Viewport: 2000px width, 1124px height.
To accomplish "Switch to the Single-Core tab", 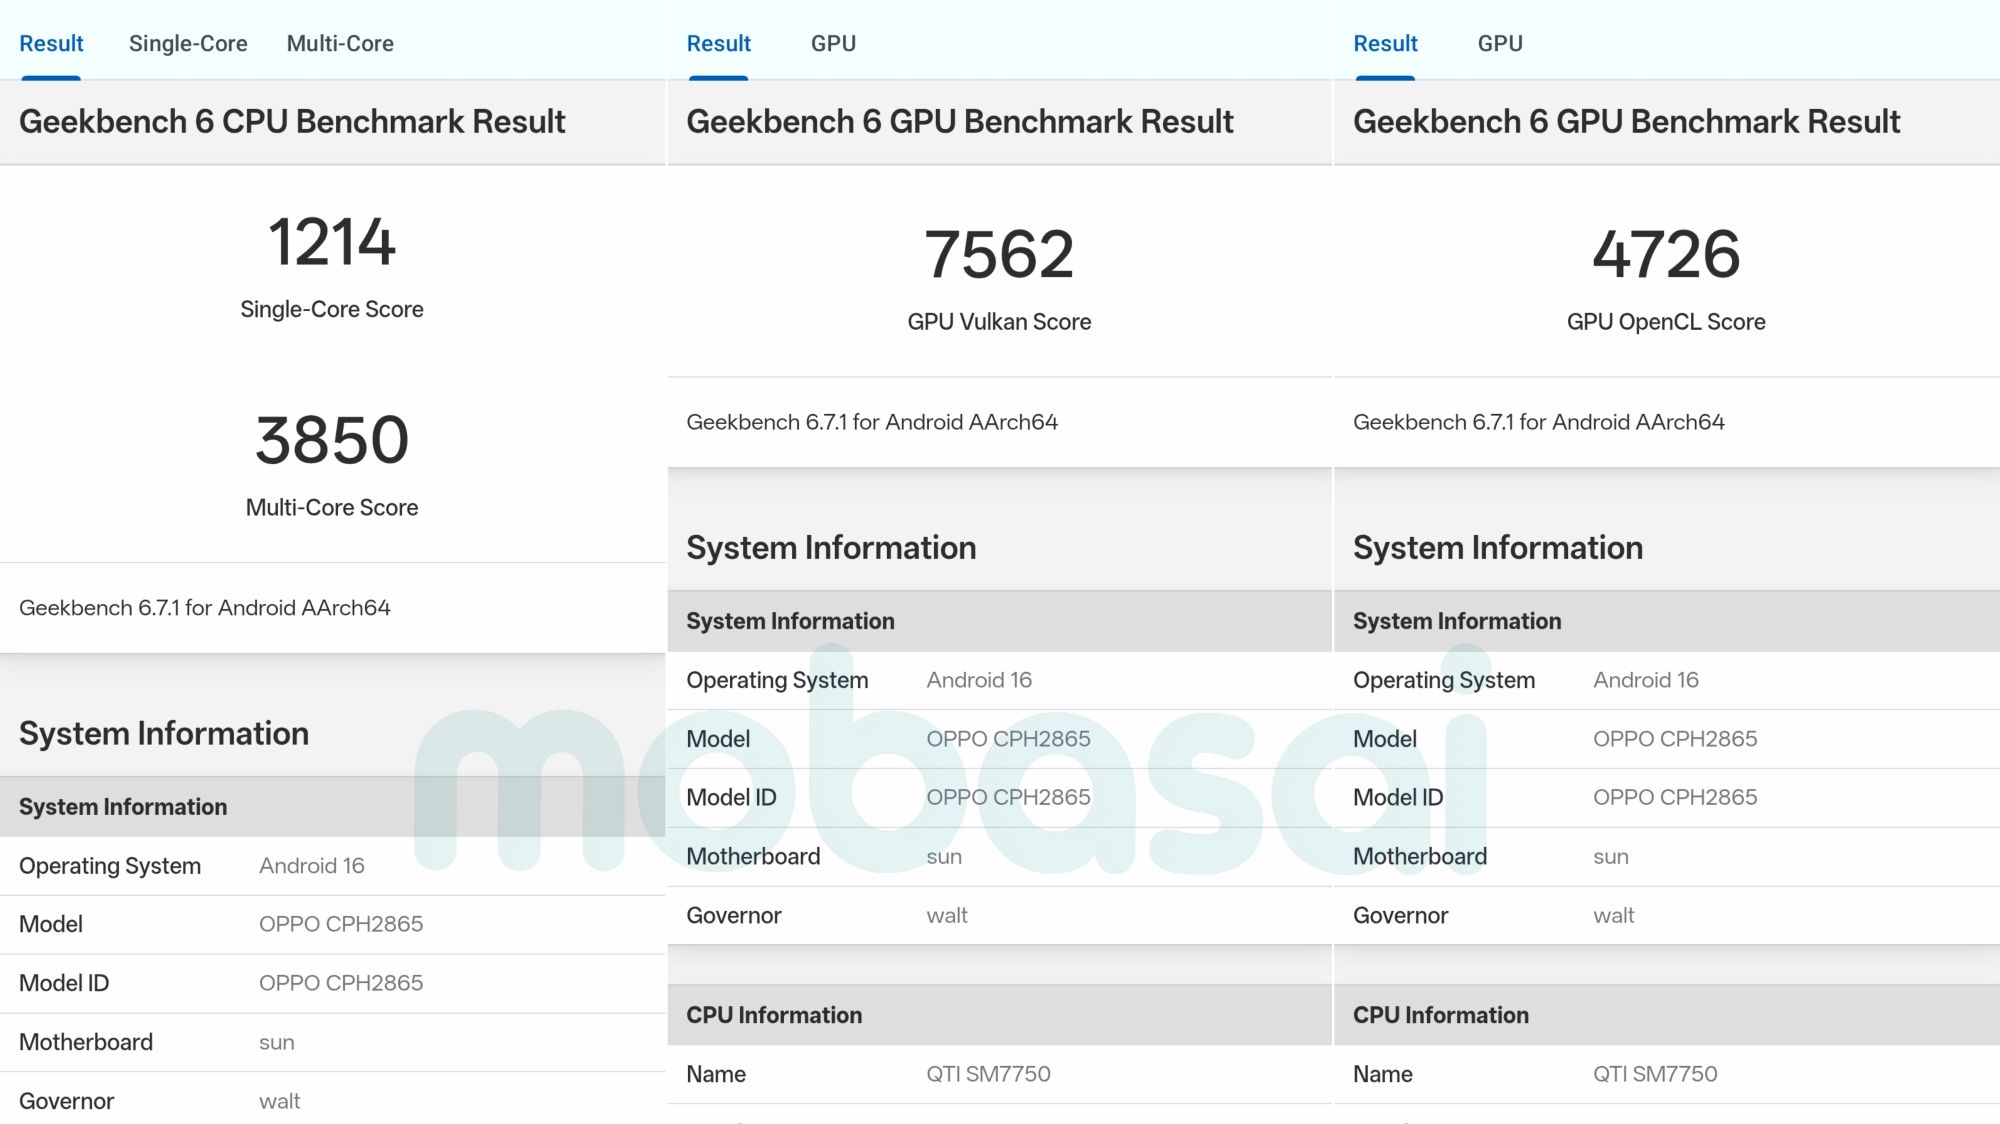I will 188,43.
